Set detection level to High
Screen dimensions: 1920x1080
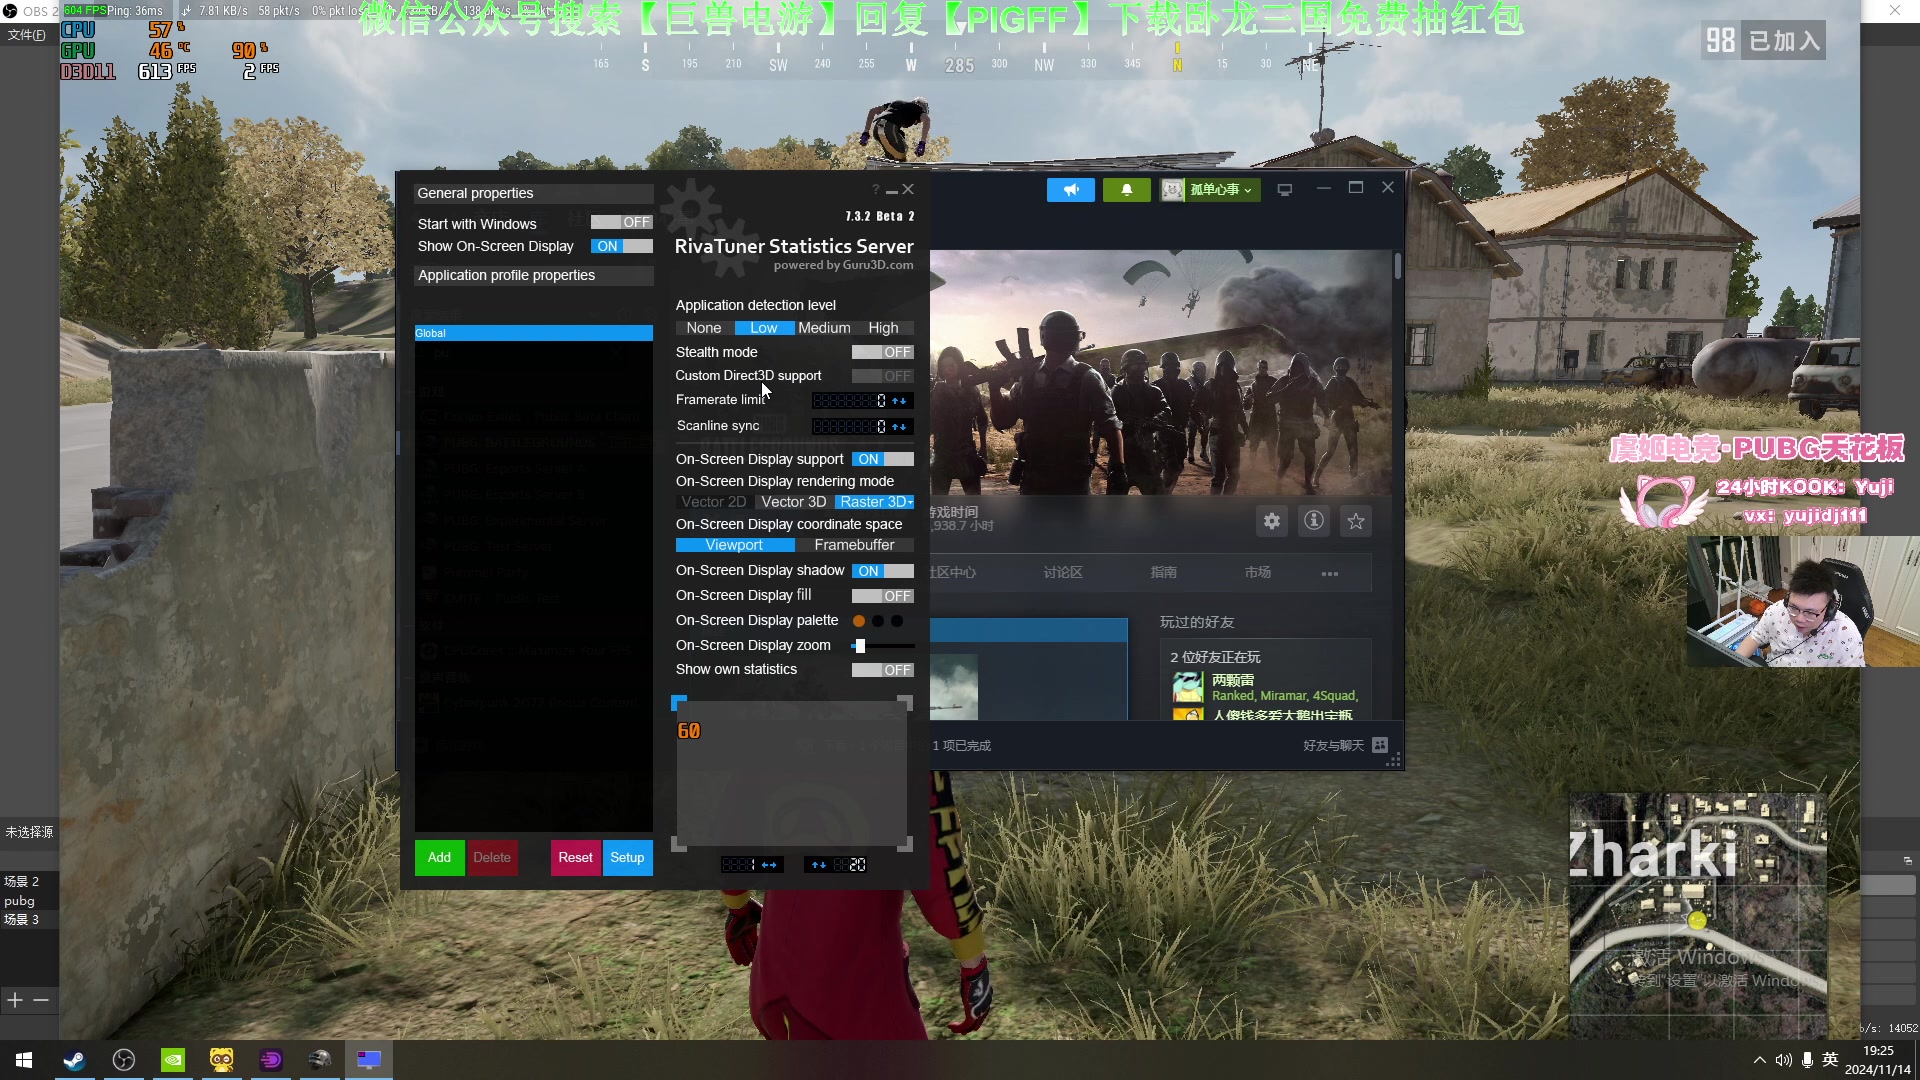tap(883, 328)
